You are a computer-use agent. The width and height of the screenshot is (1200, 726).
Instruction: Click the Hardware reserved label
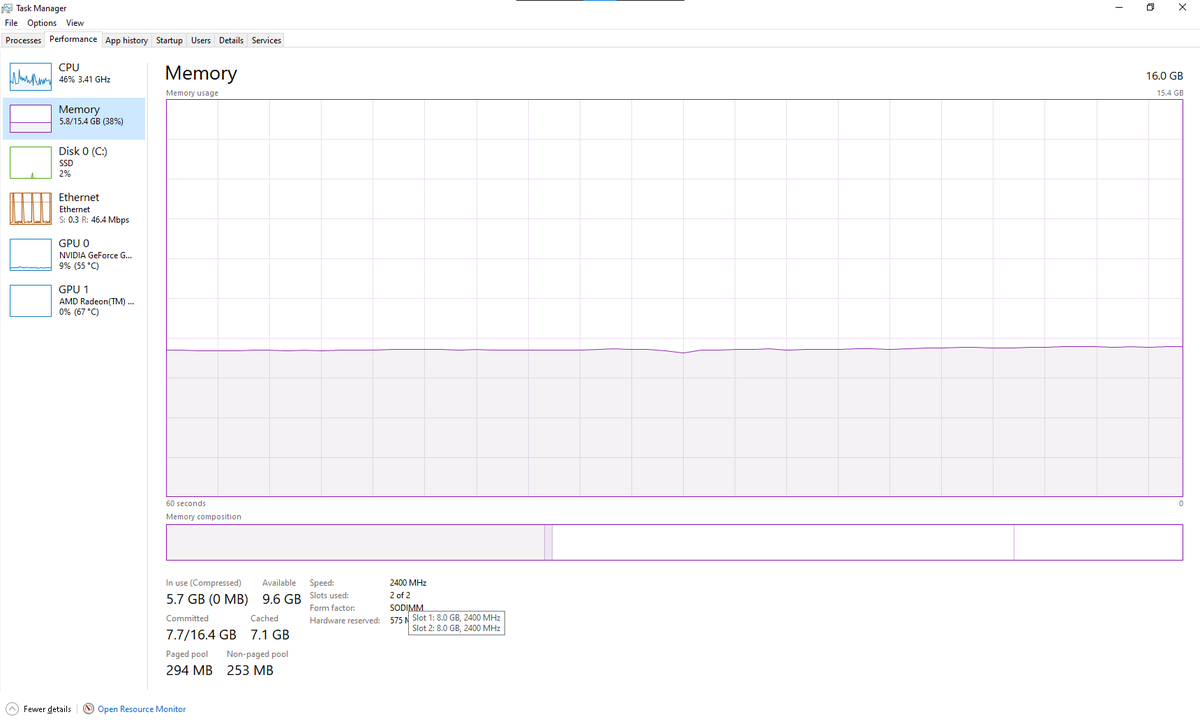coord(345,621)
